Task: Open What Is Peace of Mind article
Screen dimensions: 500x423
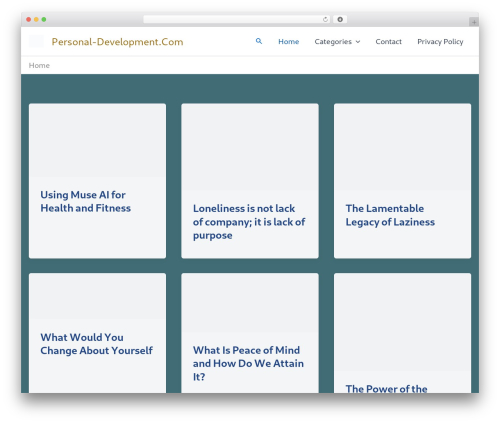Action: pos(248,363)
